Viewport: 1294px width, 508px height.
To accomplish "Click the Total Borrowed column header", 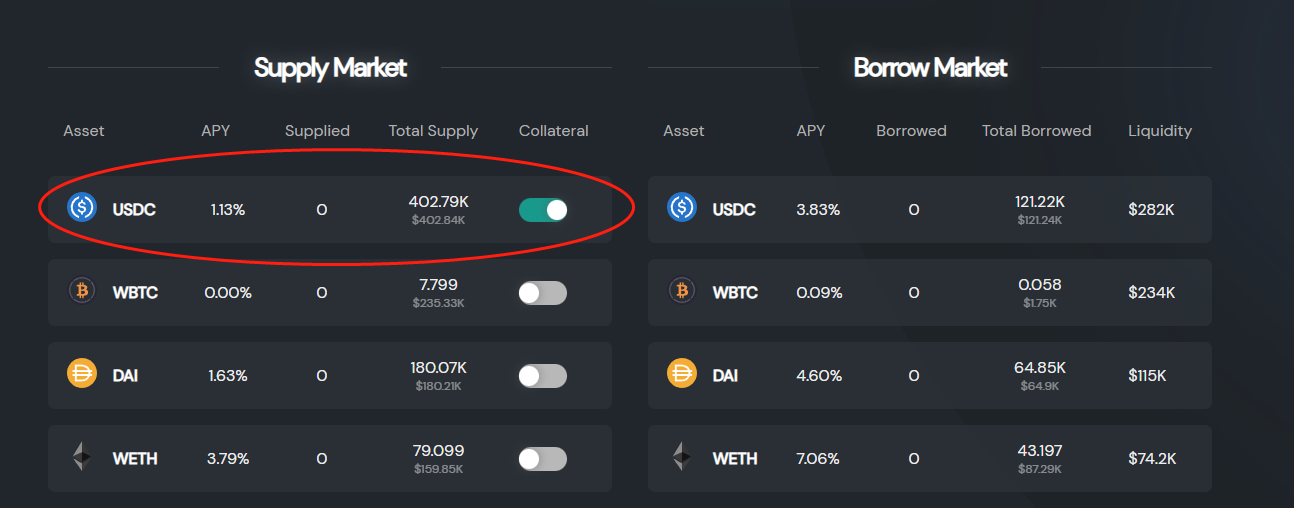I will click(x=1036, y=131).
